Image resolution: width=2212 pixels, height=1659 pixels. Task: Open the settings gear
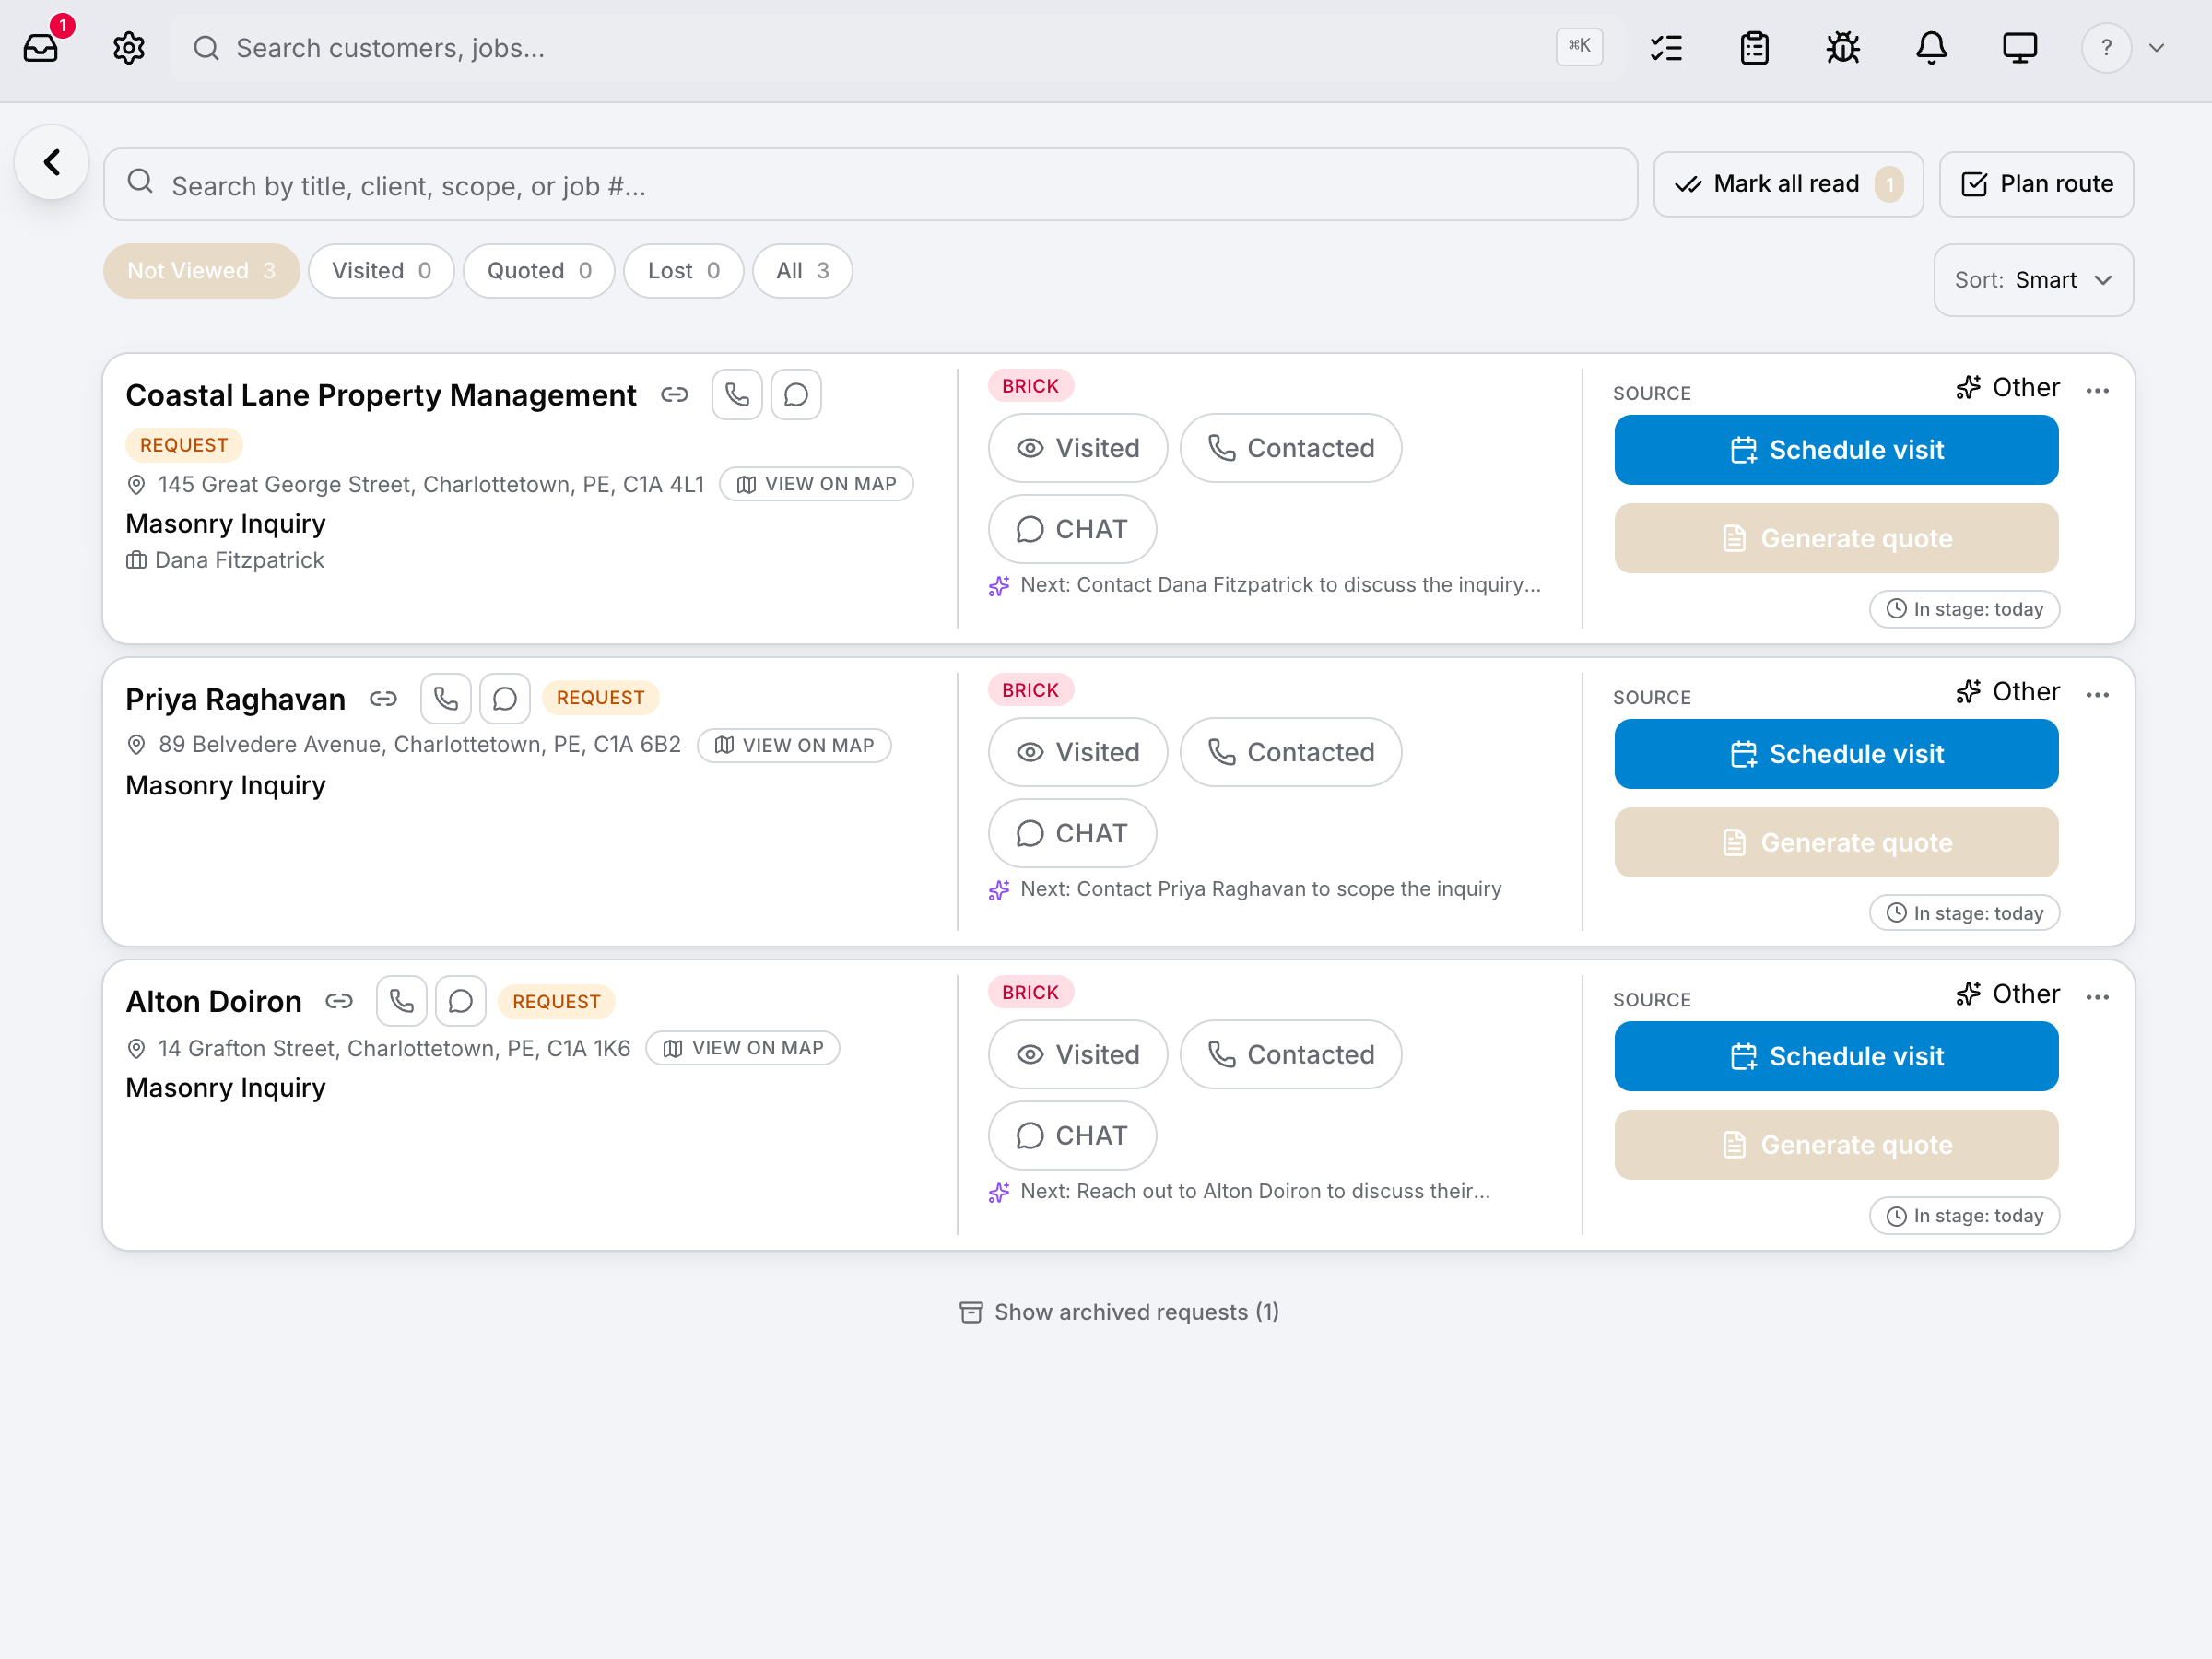coord(129,47)
